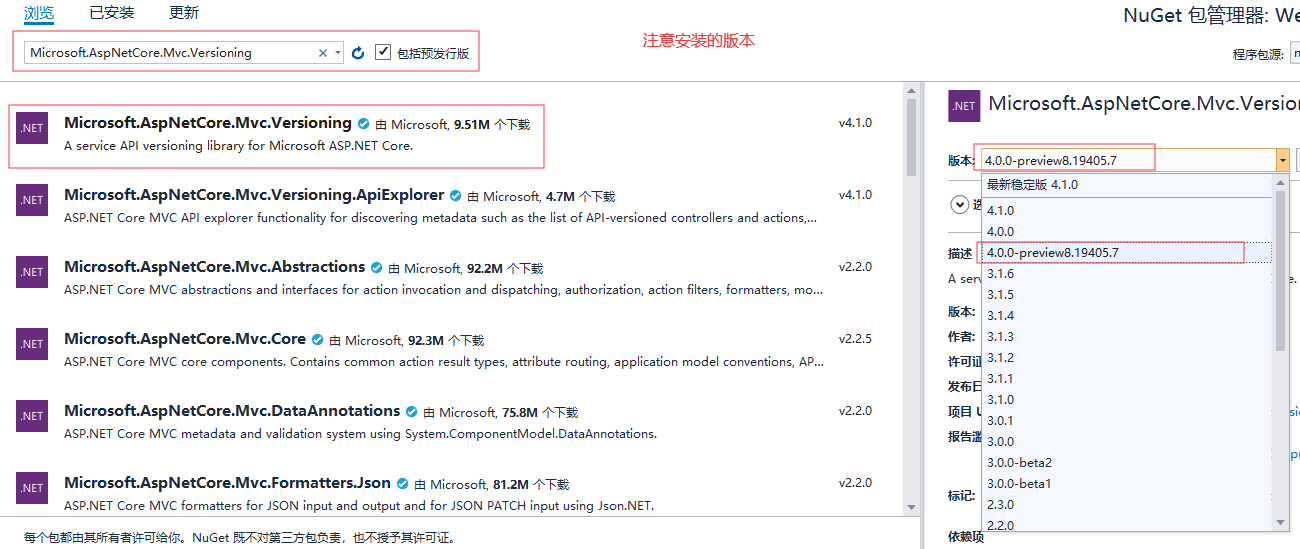The height and width of the screenshot is (549, 1300).
Task: Select version 3.0.0-beta2 from the list
Action: pos(1127,463)
